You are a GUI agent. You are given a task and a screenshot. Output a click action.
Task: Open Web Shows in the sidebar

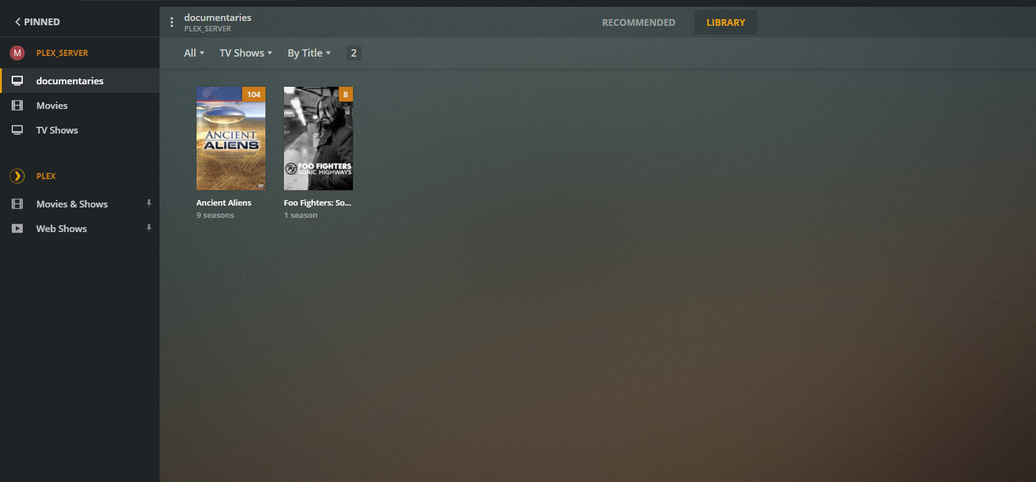coord(80,228)
